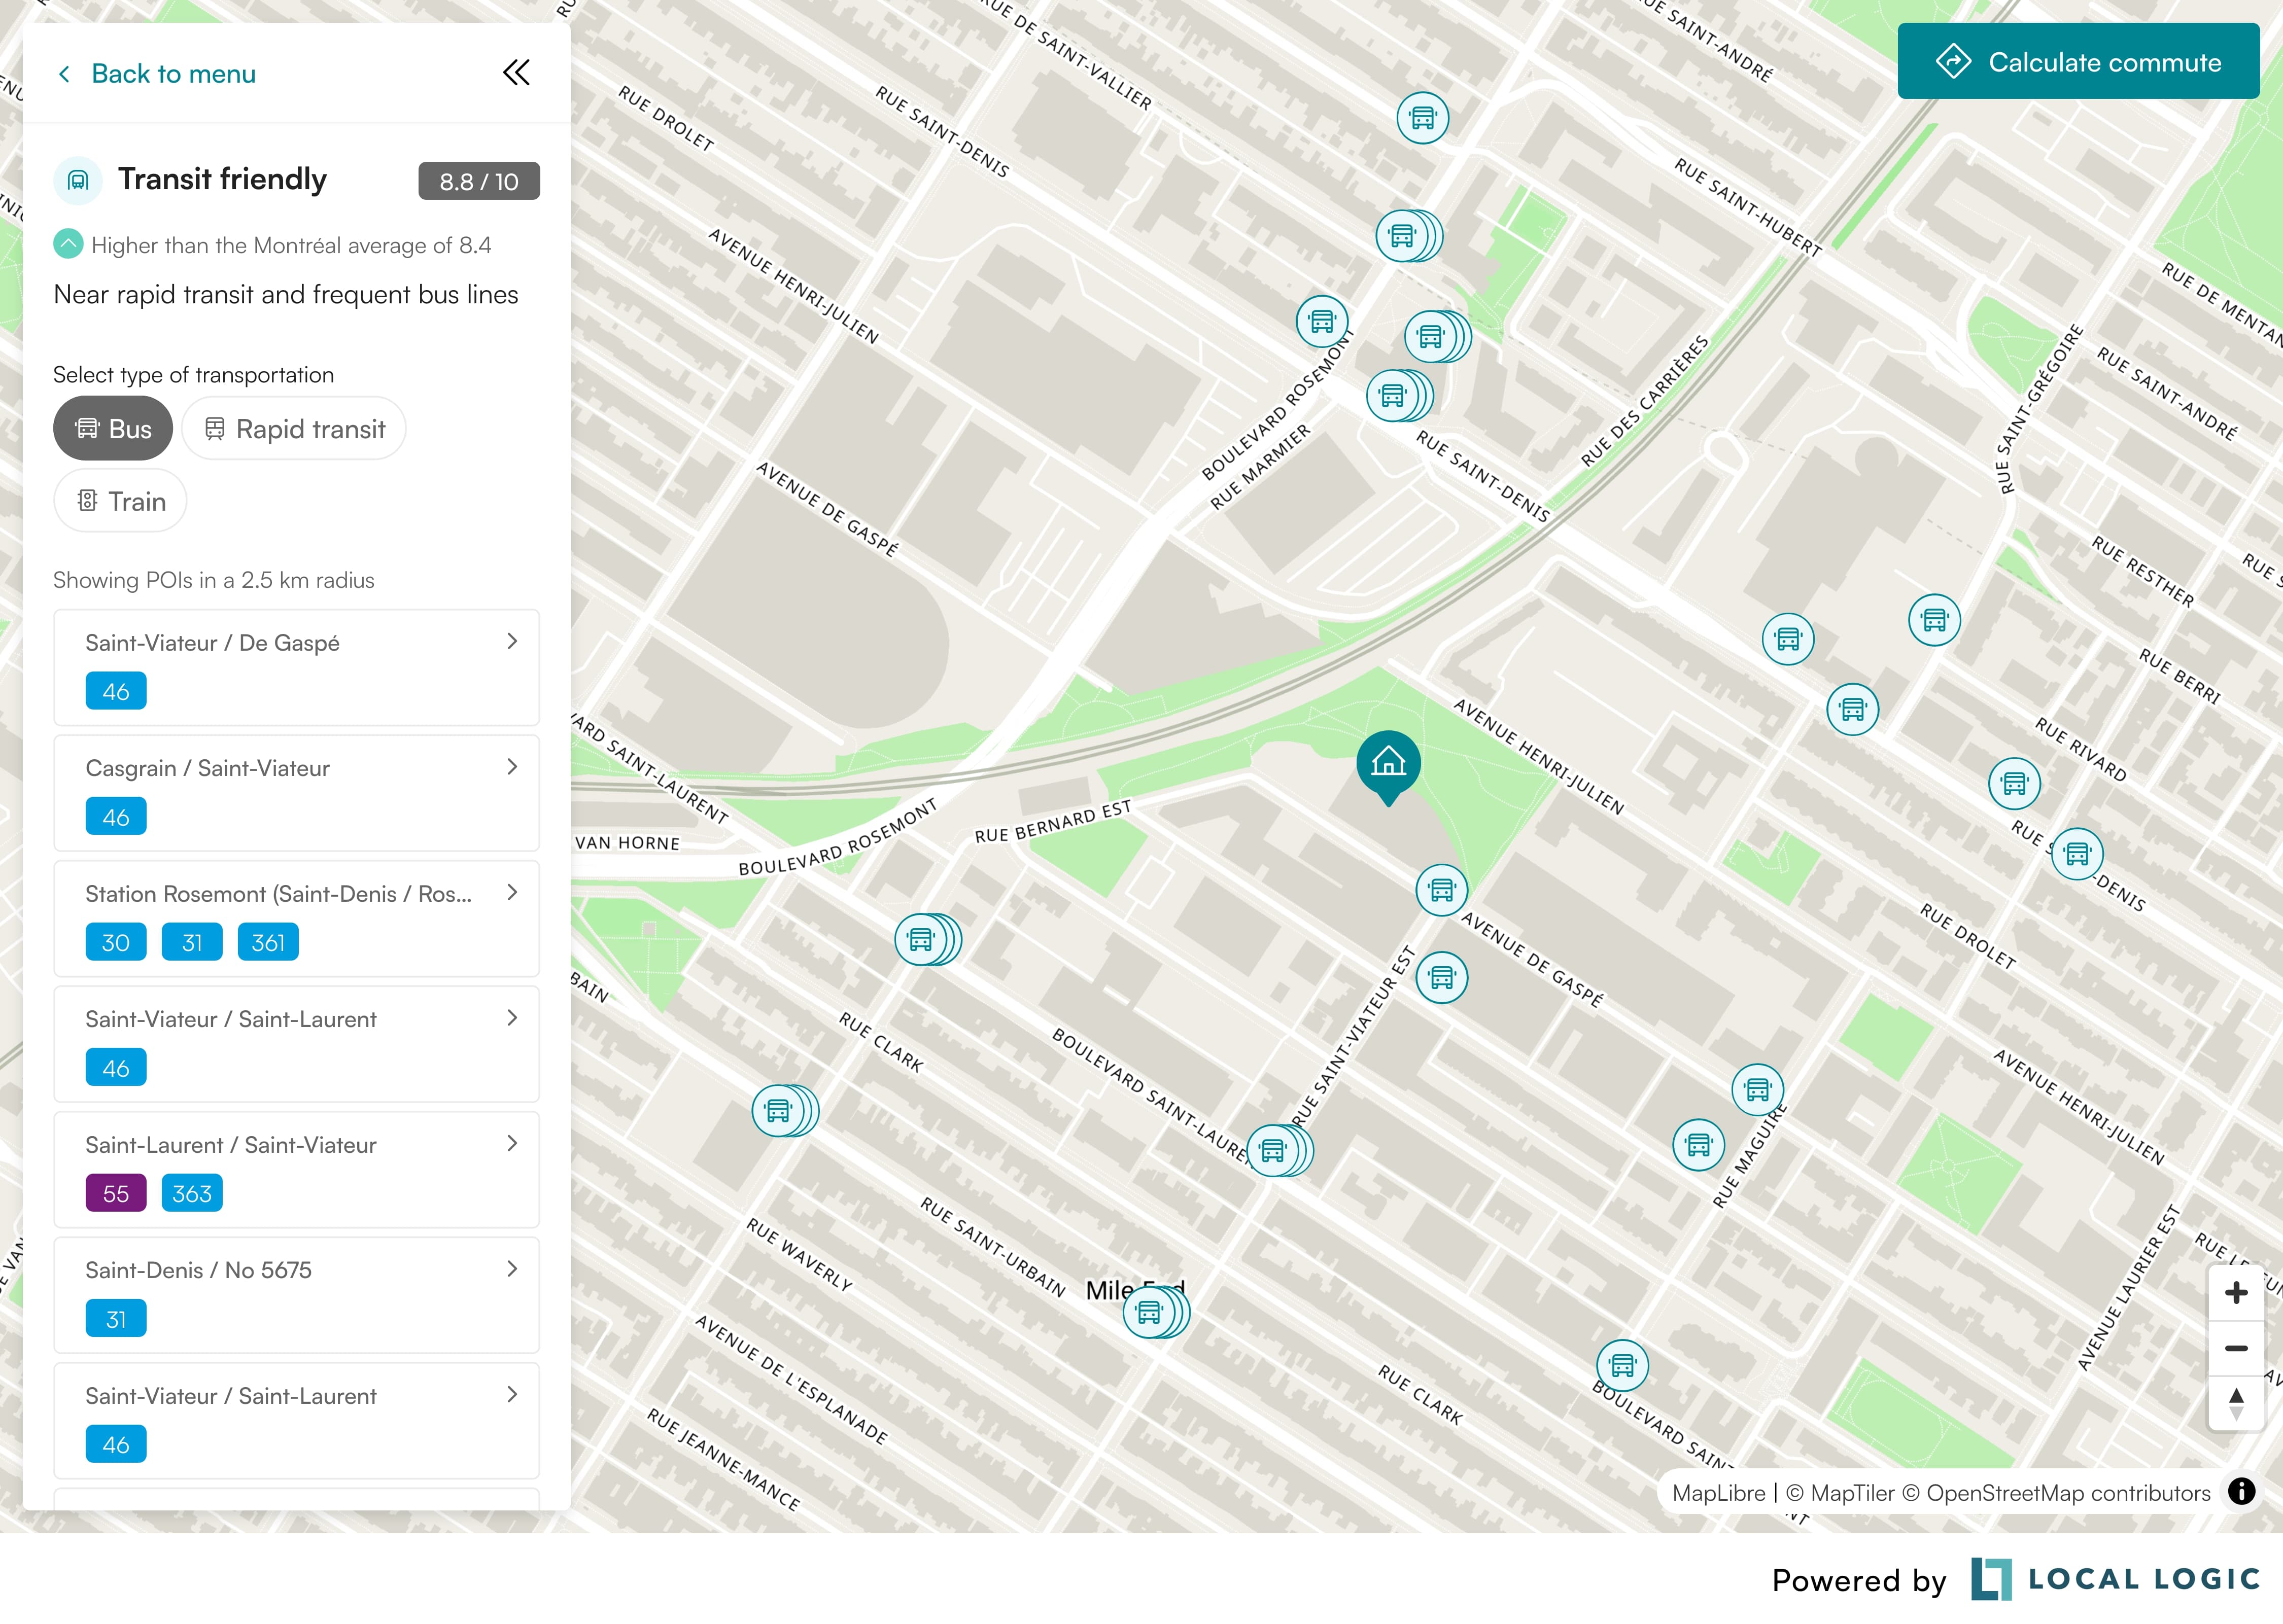The image size is (2283, 1624).
Task: Zoom out the map with minus button
Action: pyautogui.click(x=2236, y=1348)
